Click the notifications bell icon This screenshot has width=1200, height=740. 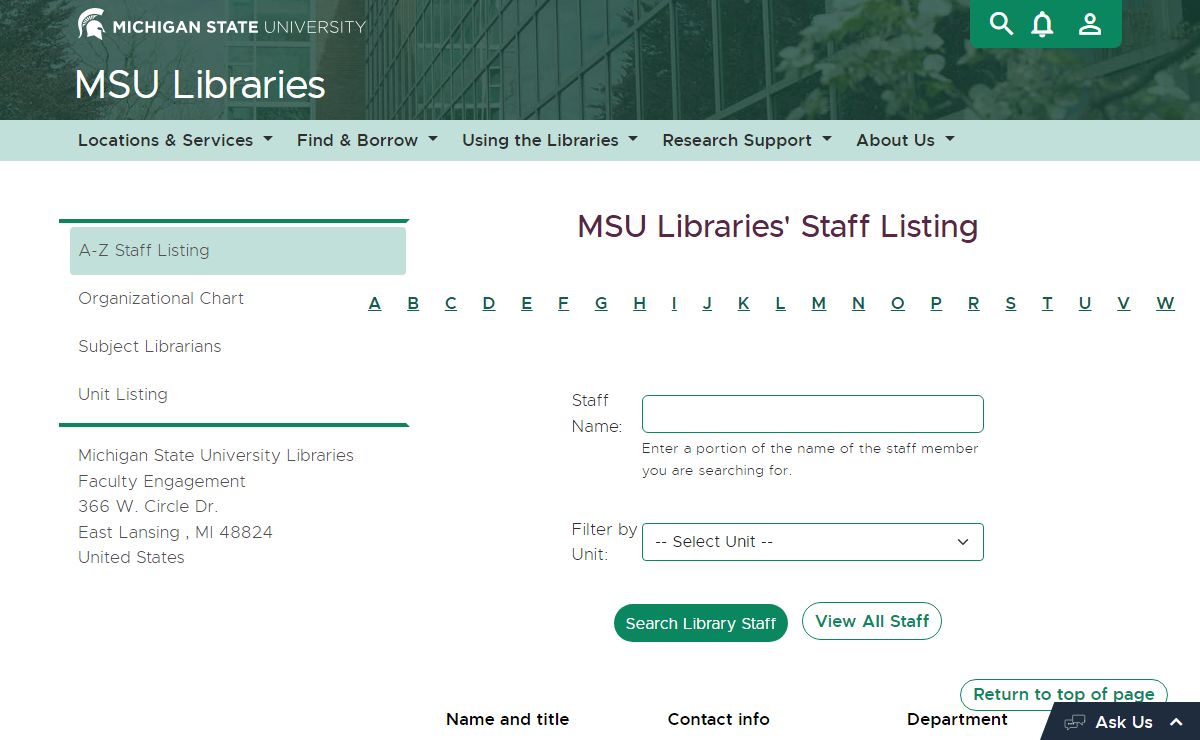pos(1042,24)
